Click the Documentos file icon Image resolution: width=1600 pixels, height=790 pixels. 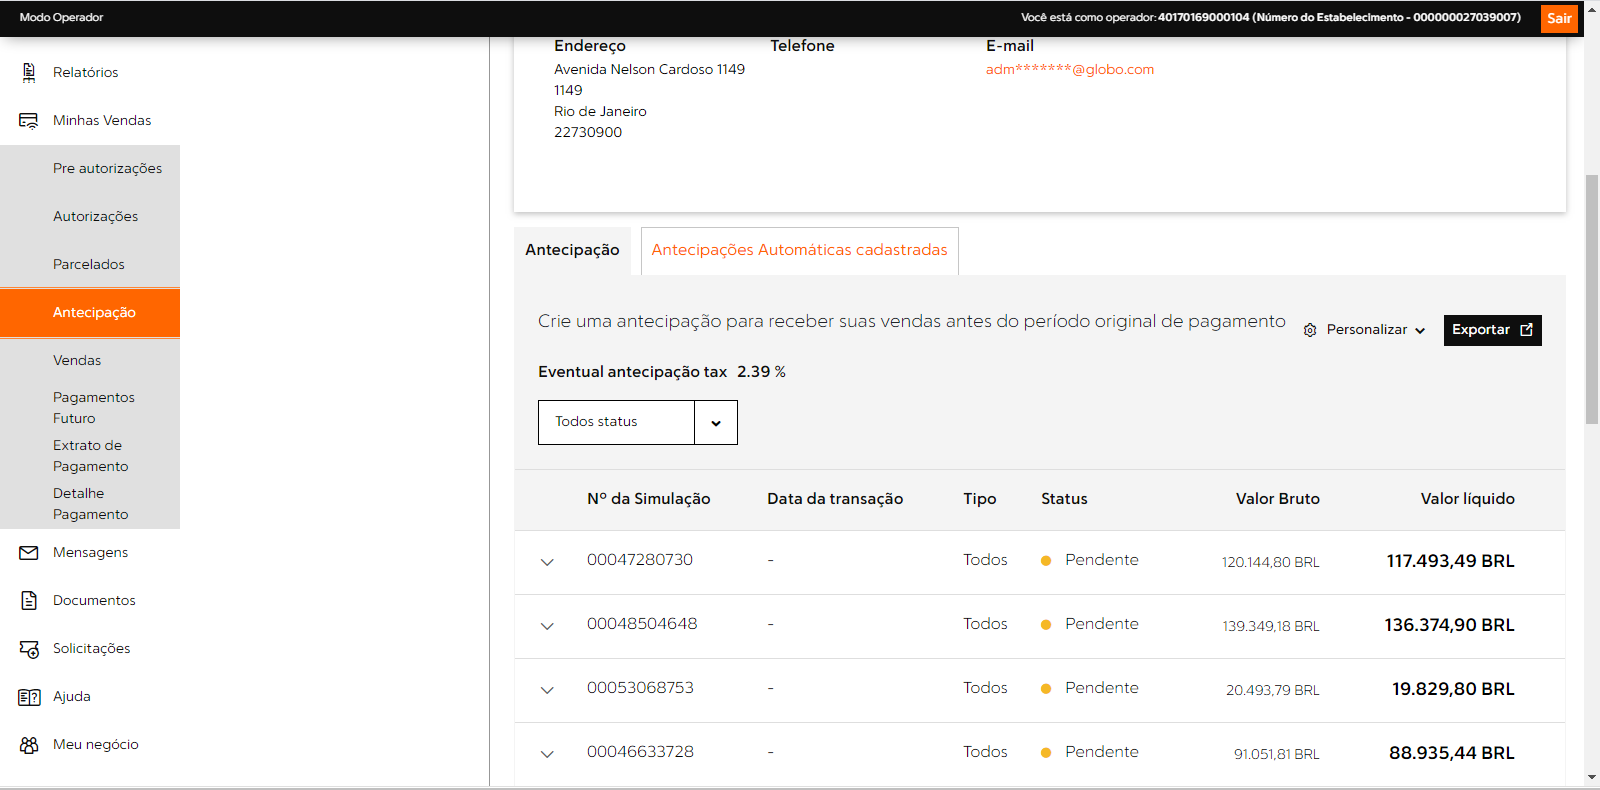[29, 600]
